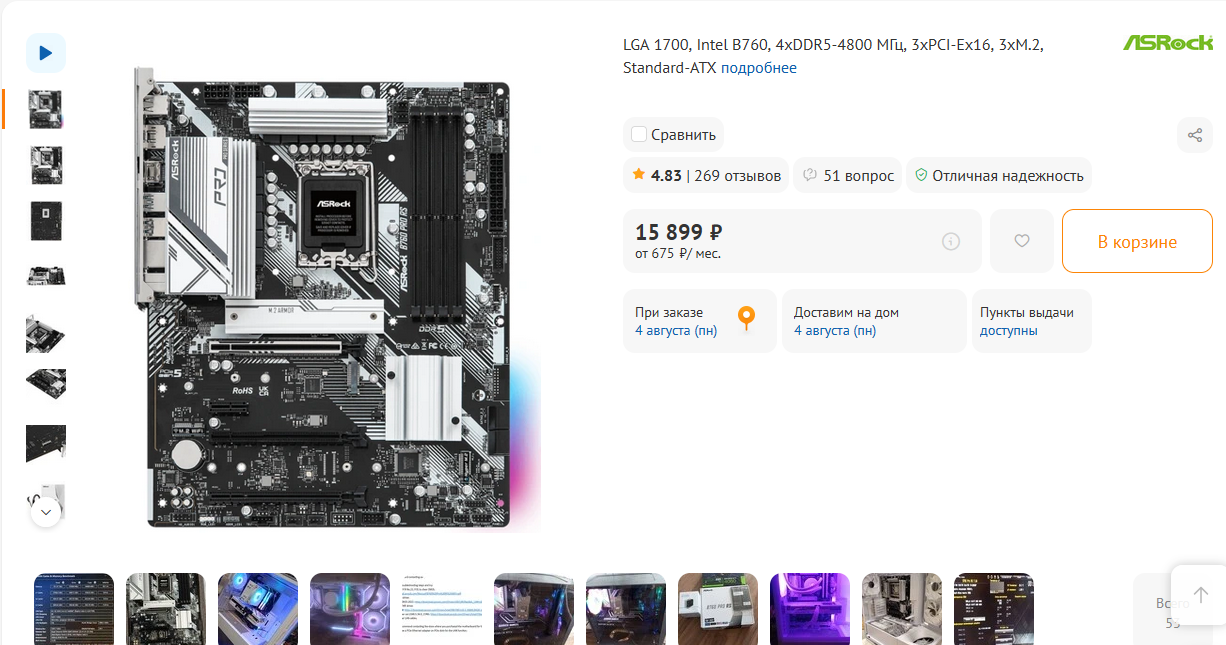1226x645 pixels.
Task: Open the price info circle icon
Action: point(951,241)
